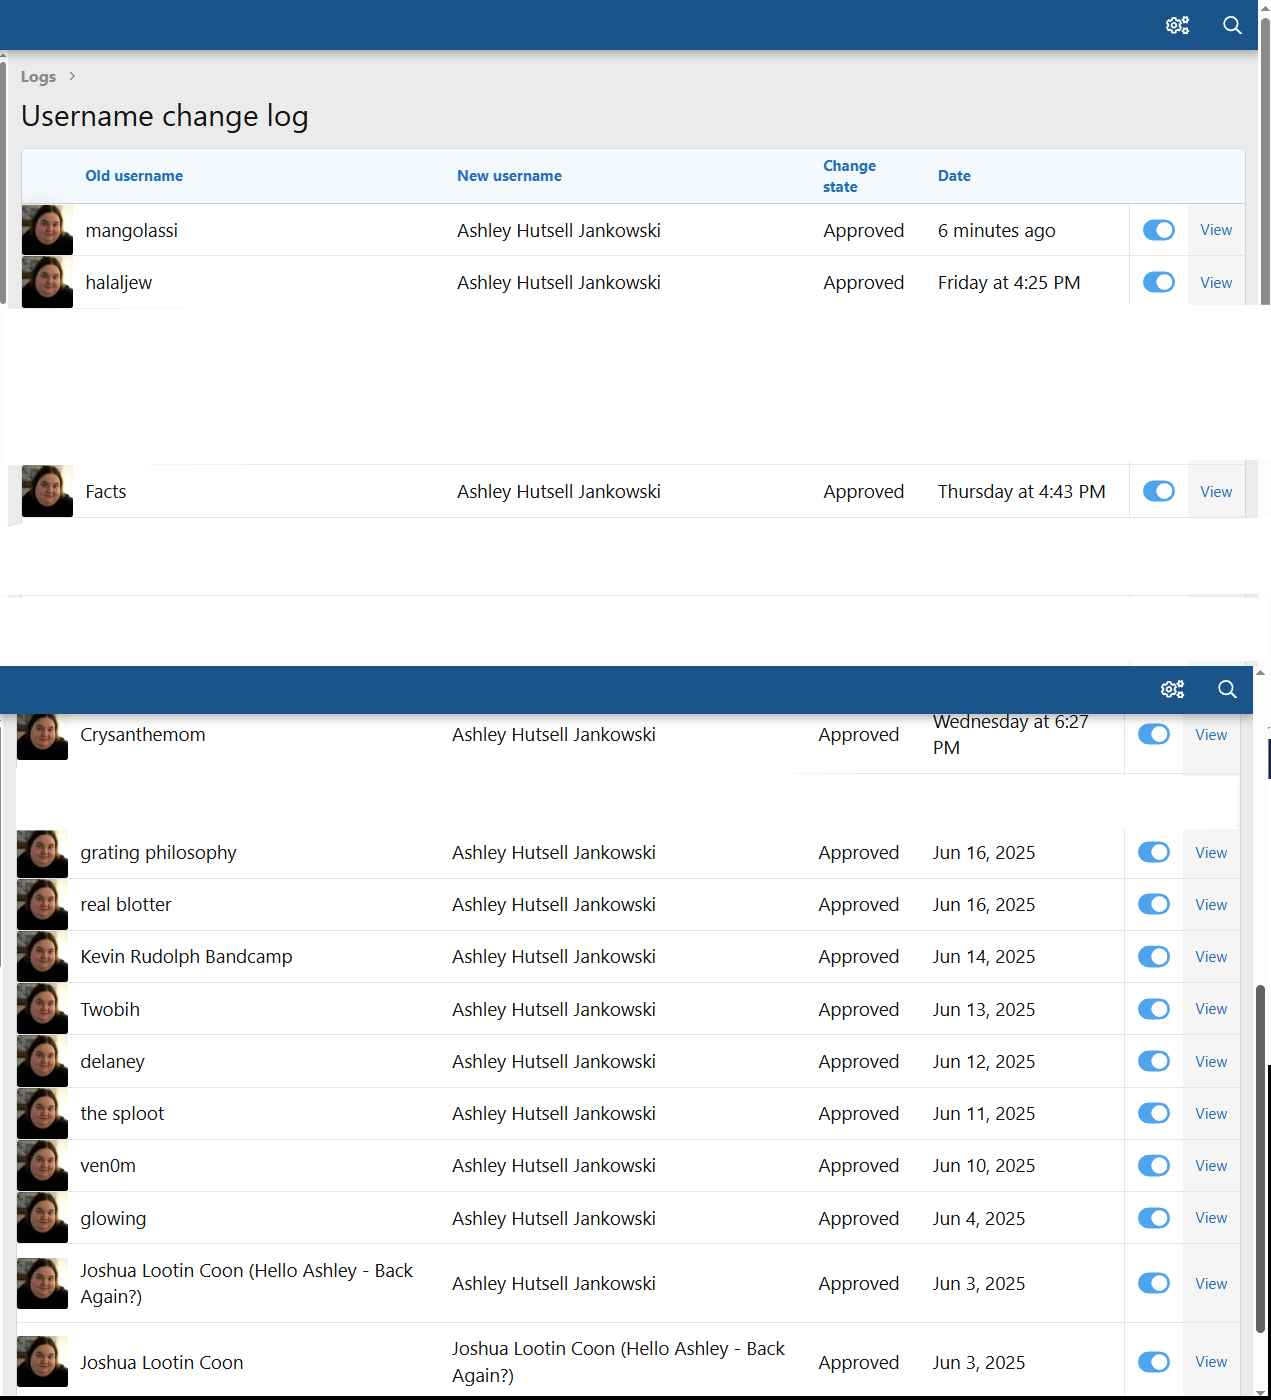
Task: Open View link for the delaney row
Action: coord(1211,1062)
